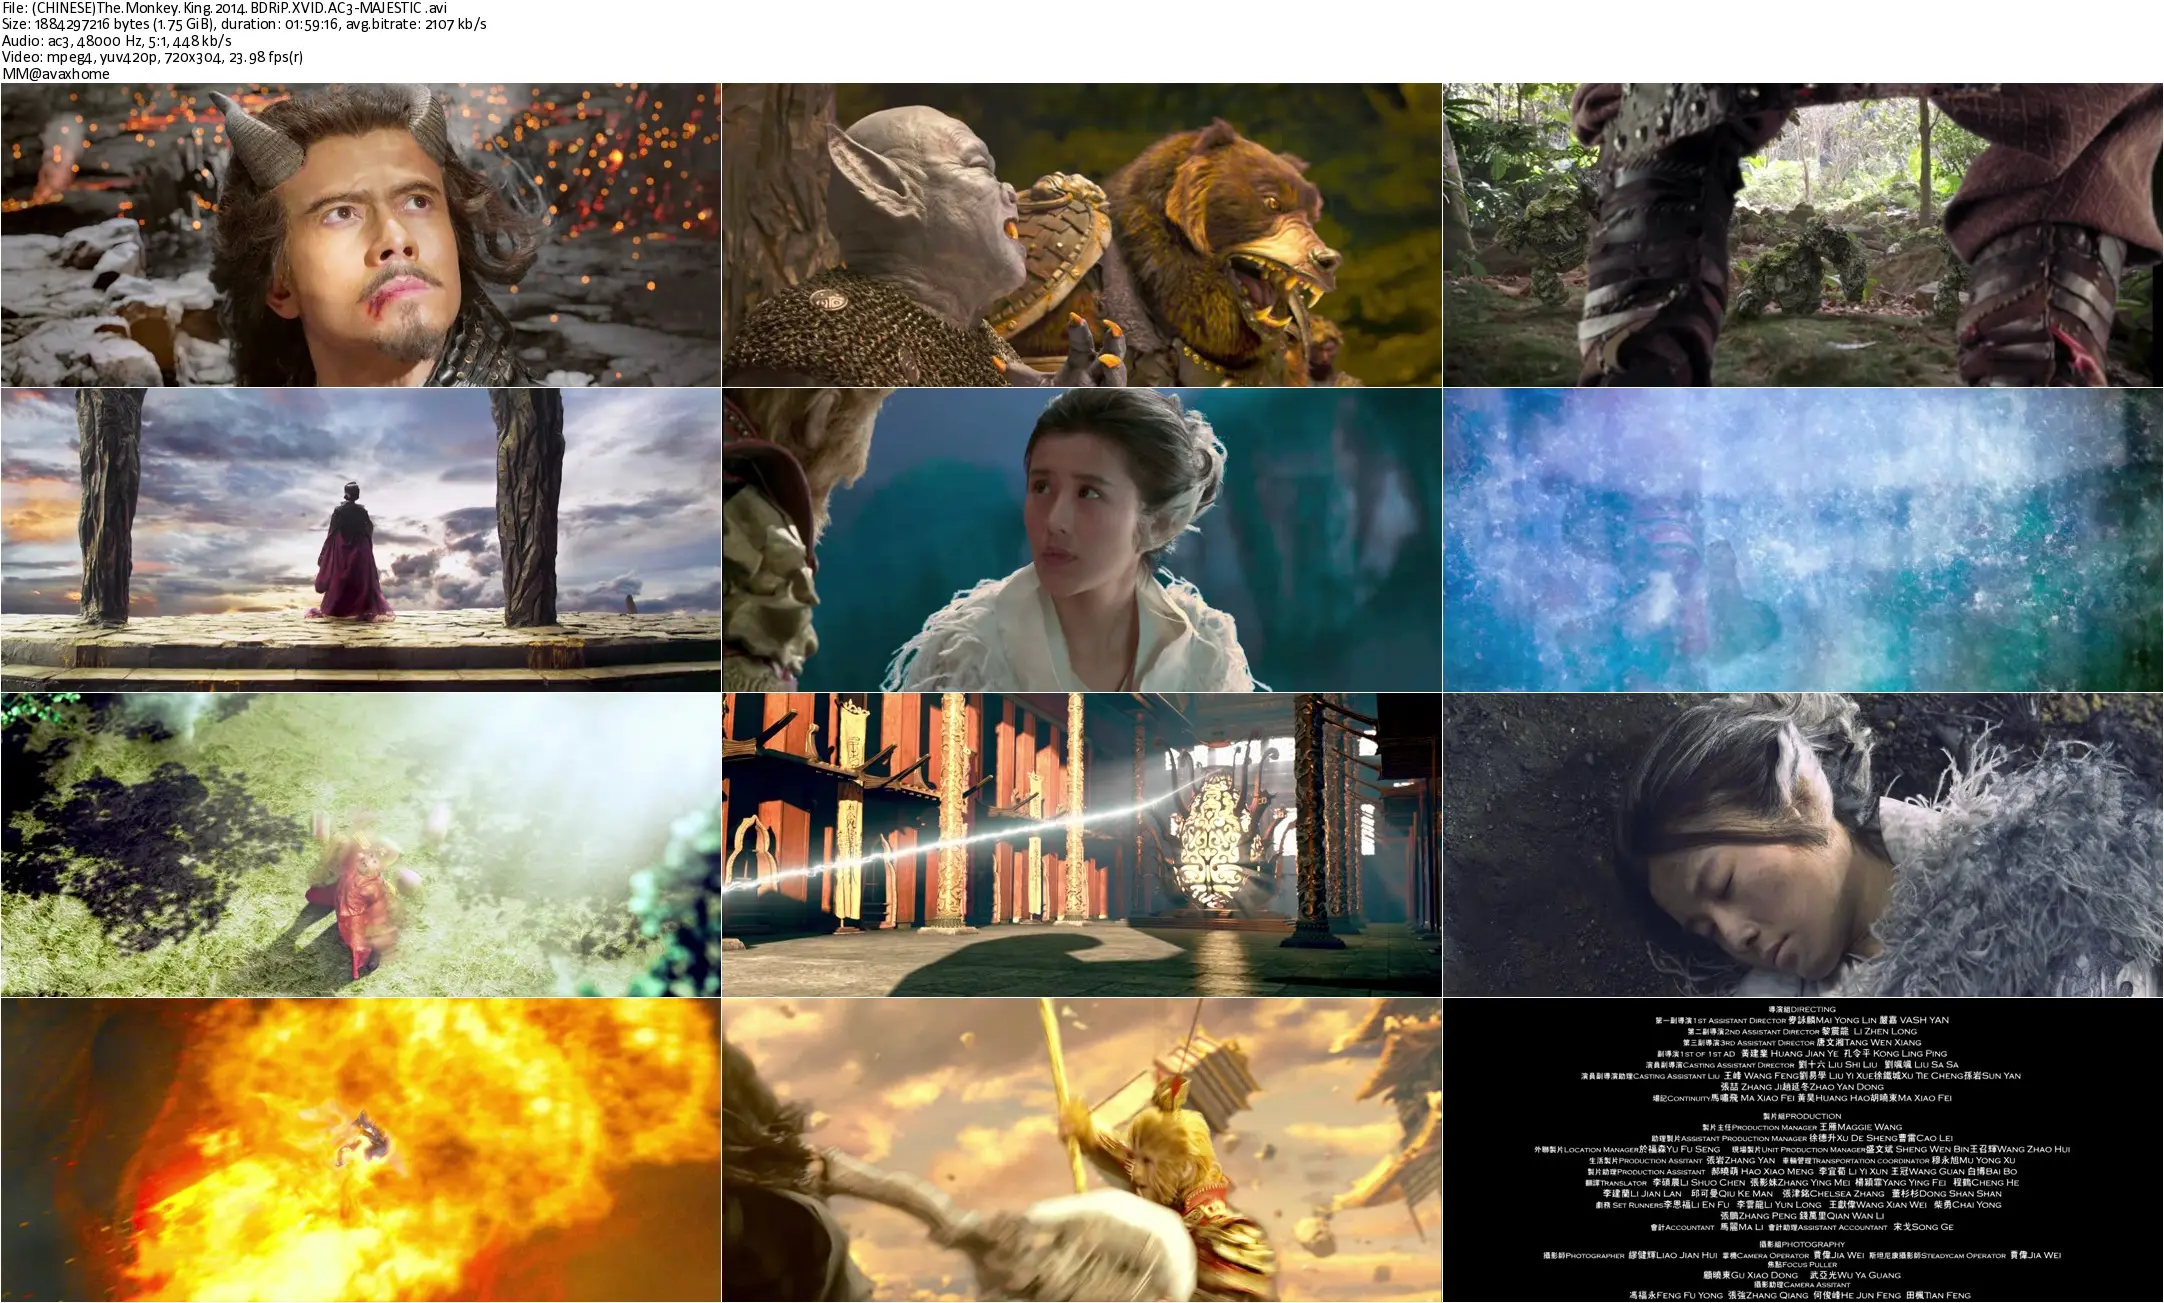Select the armored legs in forest thumbnail
Viewport: 2164px width, 1303px height.
pos(1803,235)
